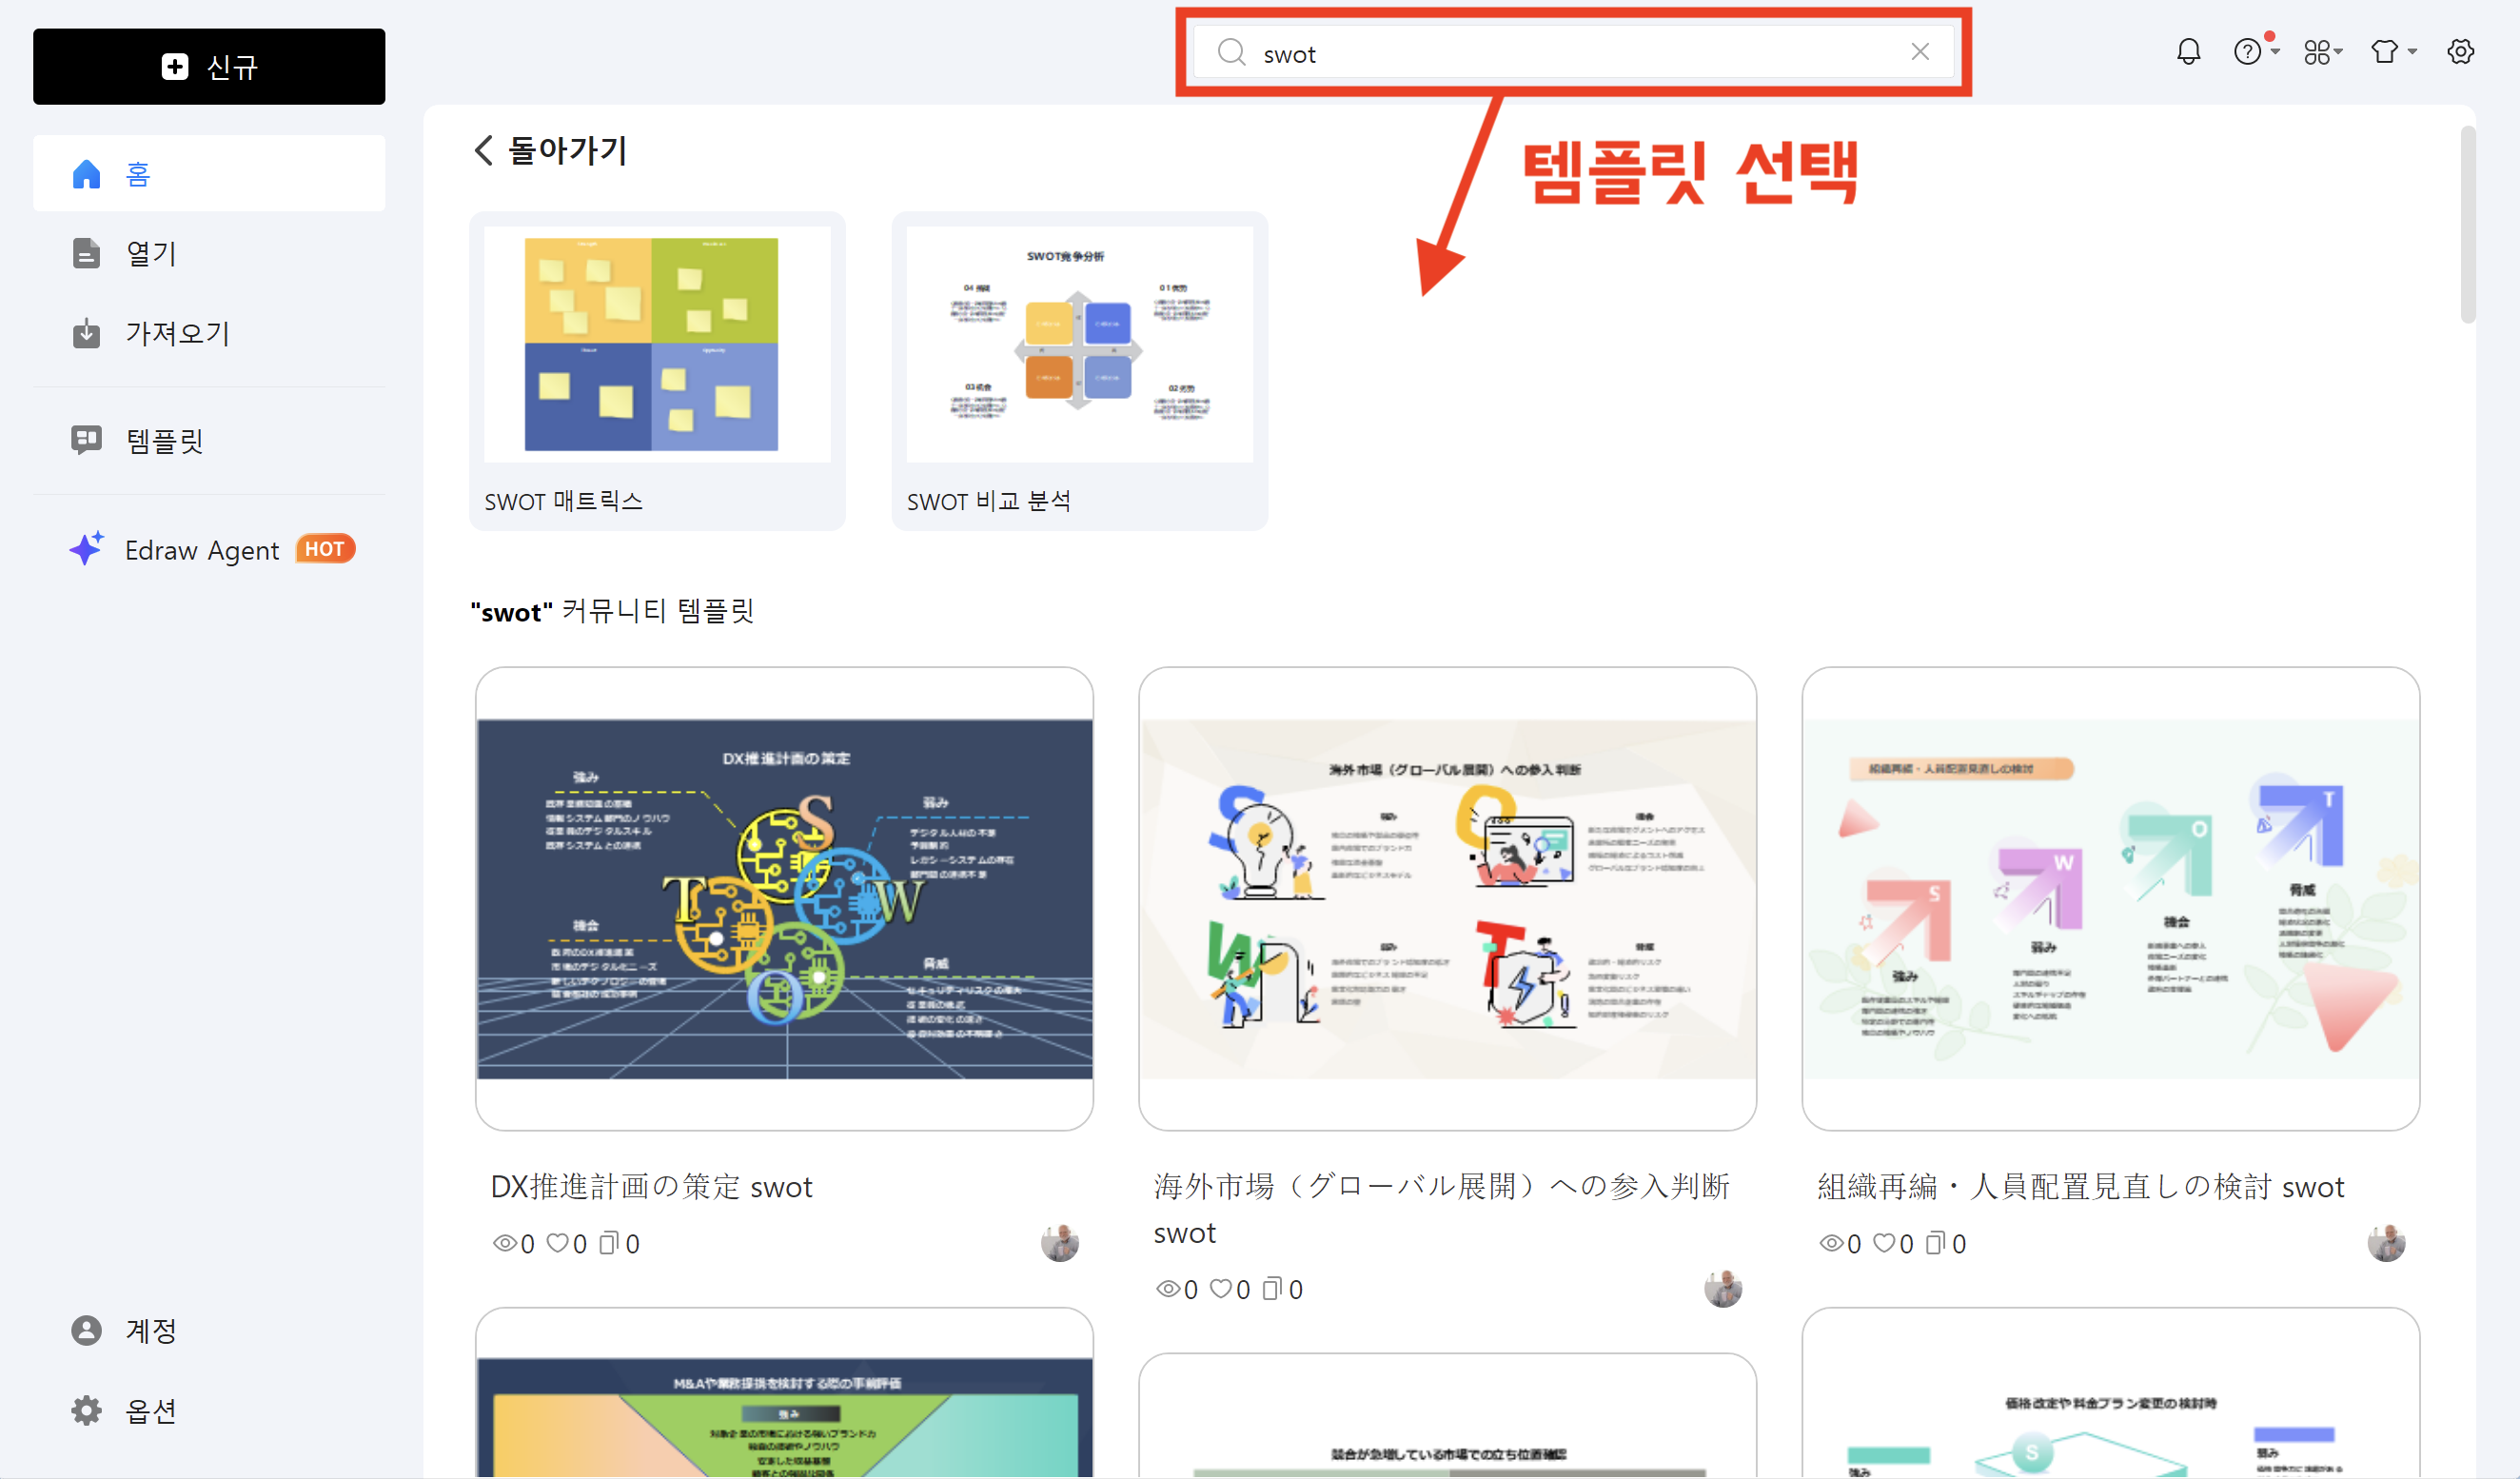Click 돌아가기 back link
This screenshot has height=1479, width=2520.
point(551,151)
